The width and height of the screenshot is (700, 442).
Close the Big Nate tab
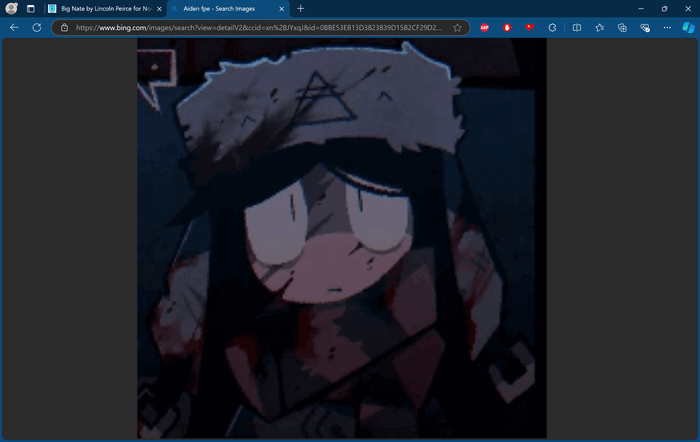pyautogui.click(x=159, y=8)
